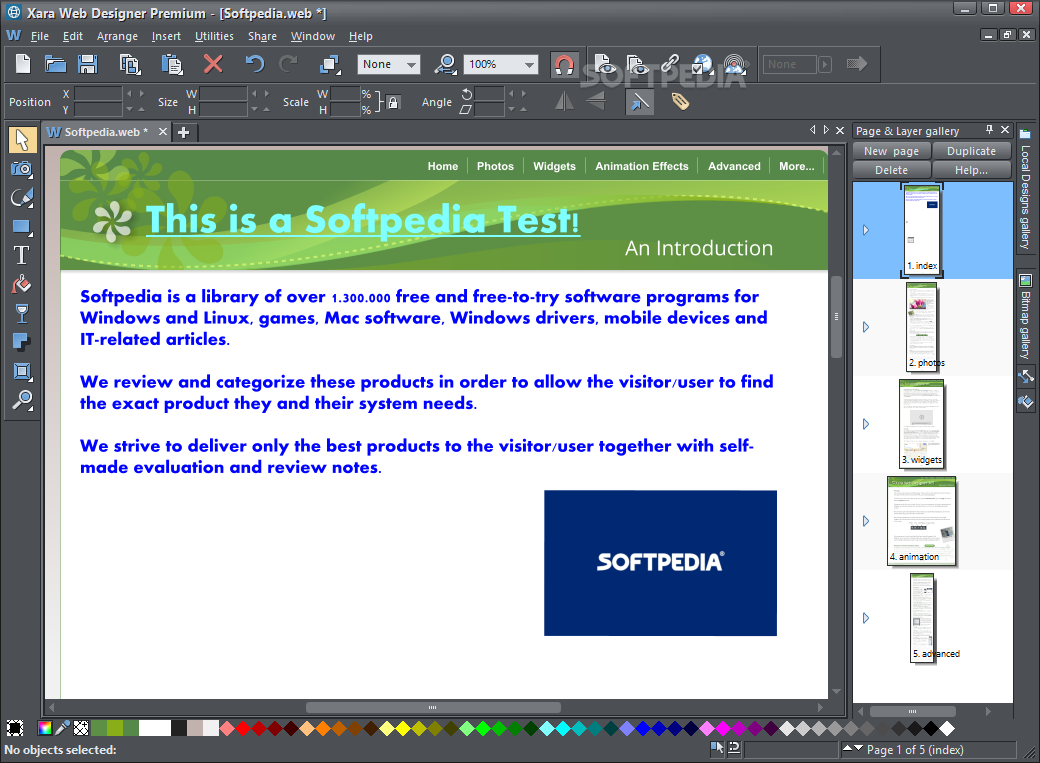Click the New page button
The width and height of the screenshot is (1040, 763).
(891, 151)
